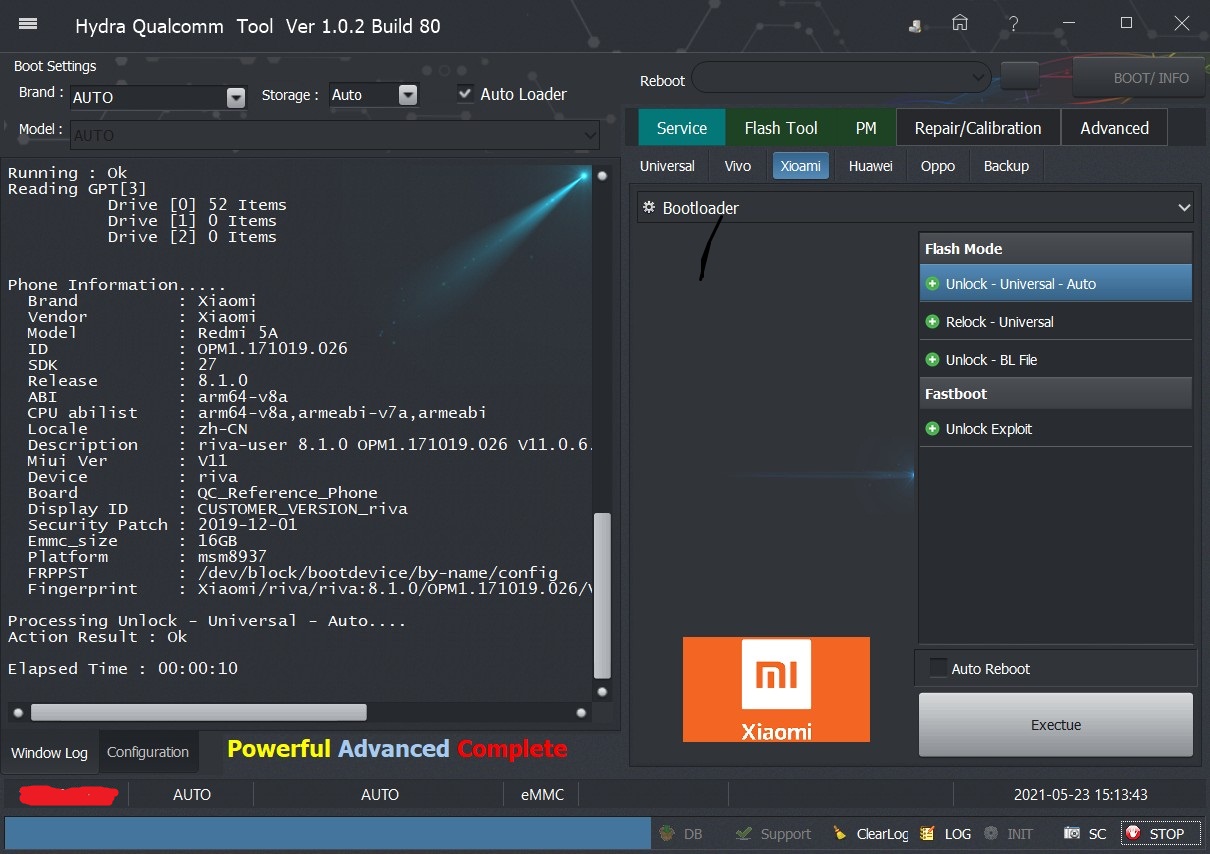Click the gear icon beside Bootloader
The width and height of the screenshot is (1210, 854).
(x=649, y=207)
